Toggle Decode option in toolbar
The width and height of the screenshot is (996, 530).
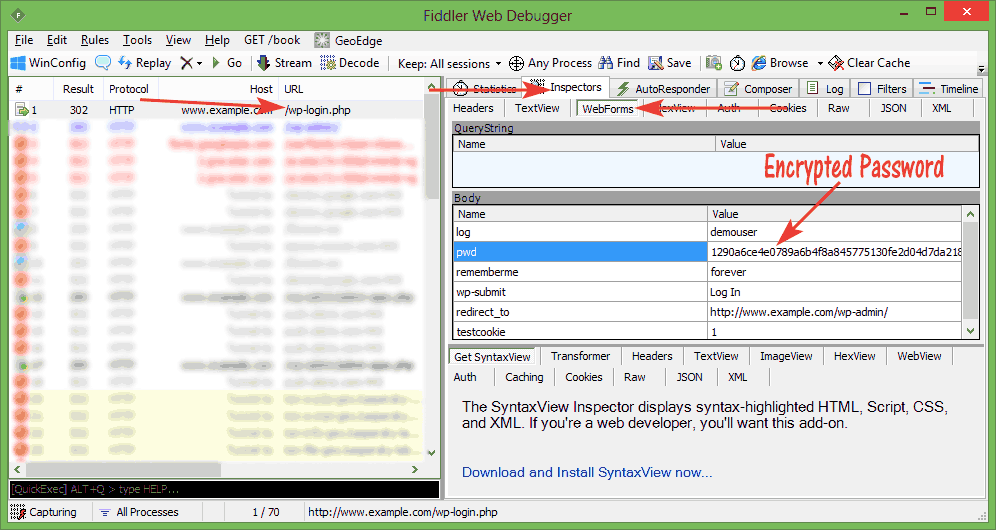(350, 63)
